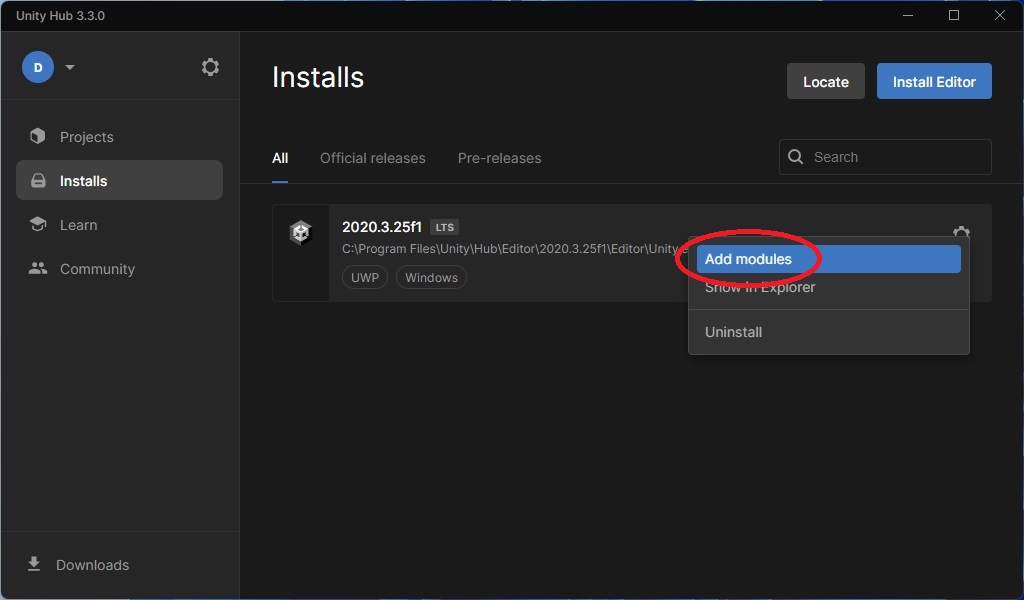Image resolution: width=1024 pixels, height=600 pixels.
Task: Click the Downloads arrow icon
Action: coord(34,564)
